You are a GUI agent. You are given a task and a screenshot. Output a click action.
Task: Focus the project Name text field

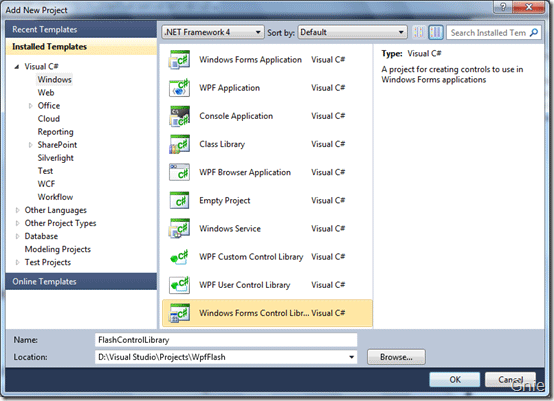point(226,340)
